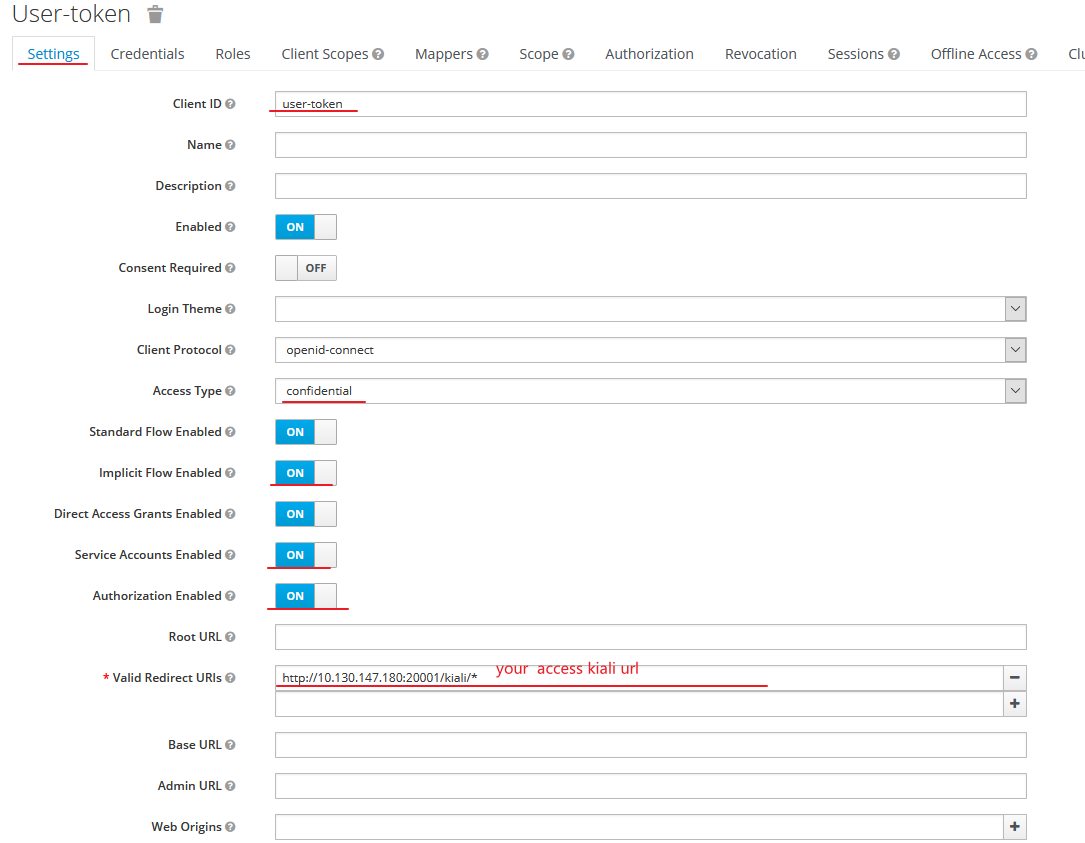Open the Client Protocol dropdown
Viewport: 1085px width, 843px height.
click(650, 350)
